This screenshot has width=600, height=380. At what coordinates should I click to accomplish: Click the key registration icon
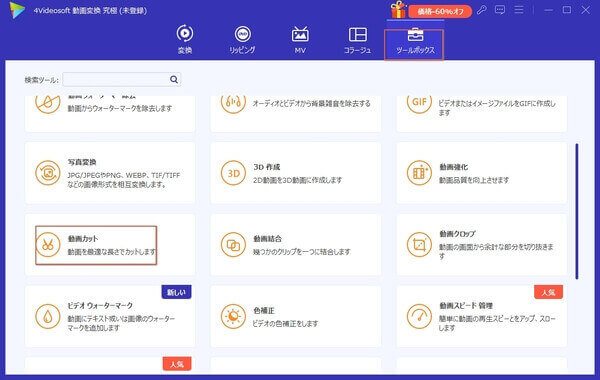[x=481, y=10]
